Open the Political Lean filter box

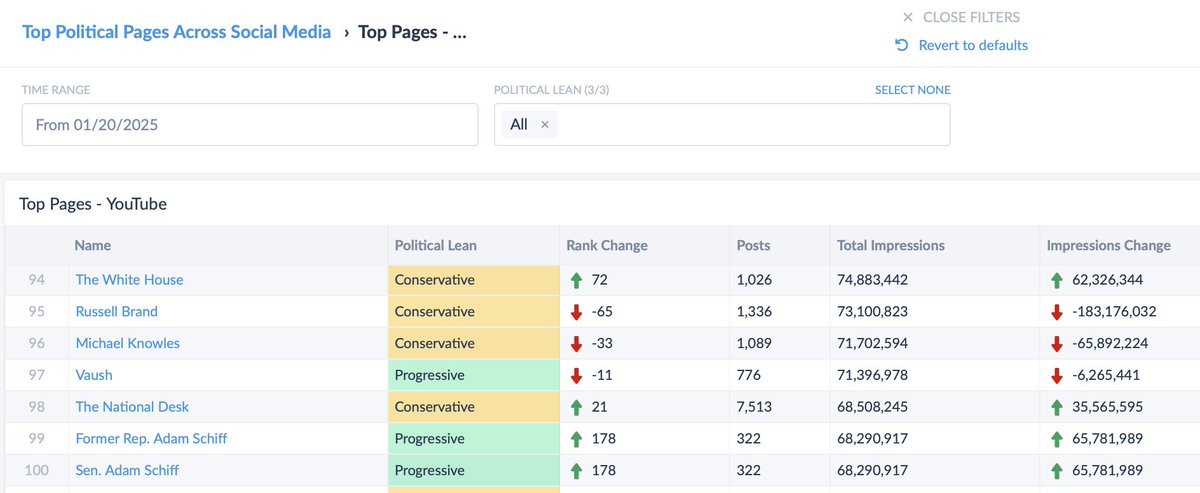click(x=722, y=125)
